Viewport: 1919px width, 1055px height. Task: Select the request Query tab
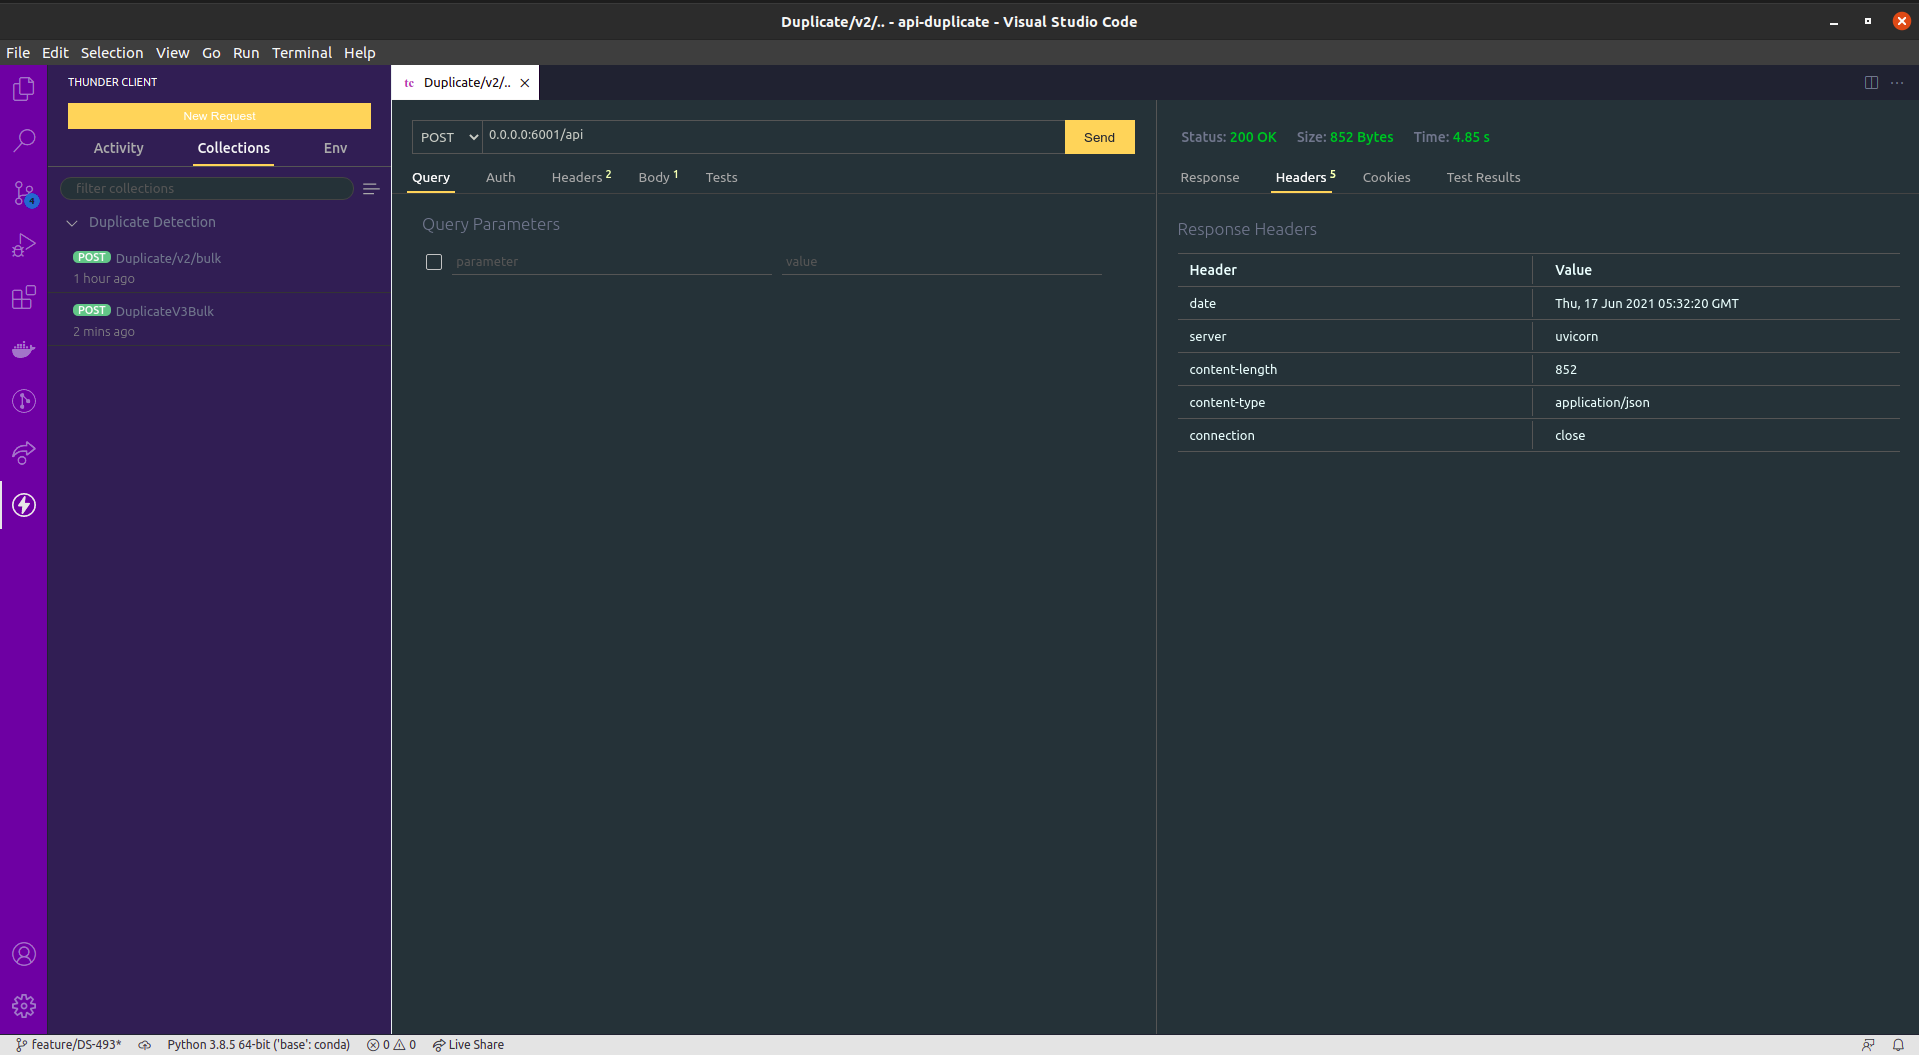pyautogui.click(x=431, y=178)
